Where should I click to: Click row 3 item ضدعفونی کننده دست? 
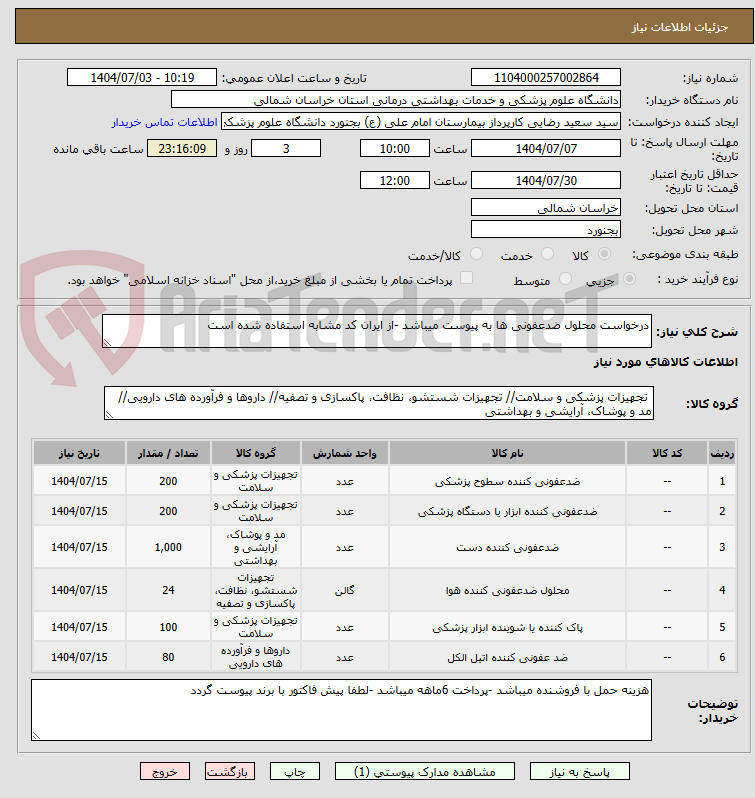coord(507,547)
